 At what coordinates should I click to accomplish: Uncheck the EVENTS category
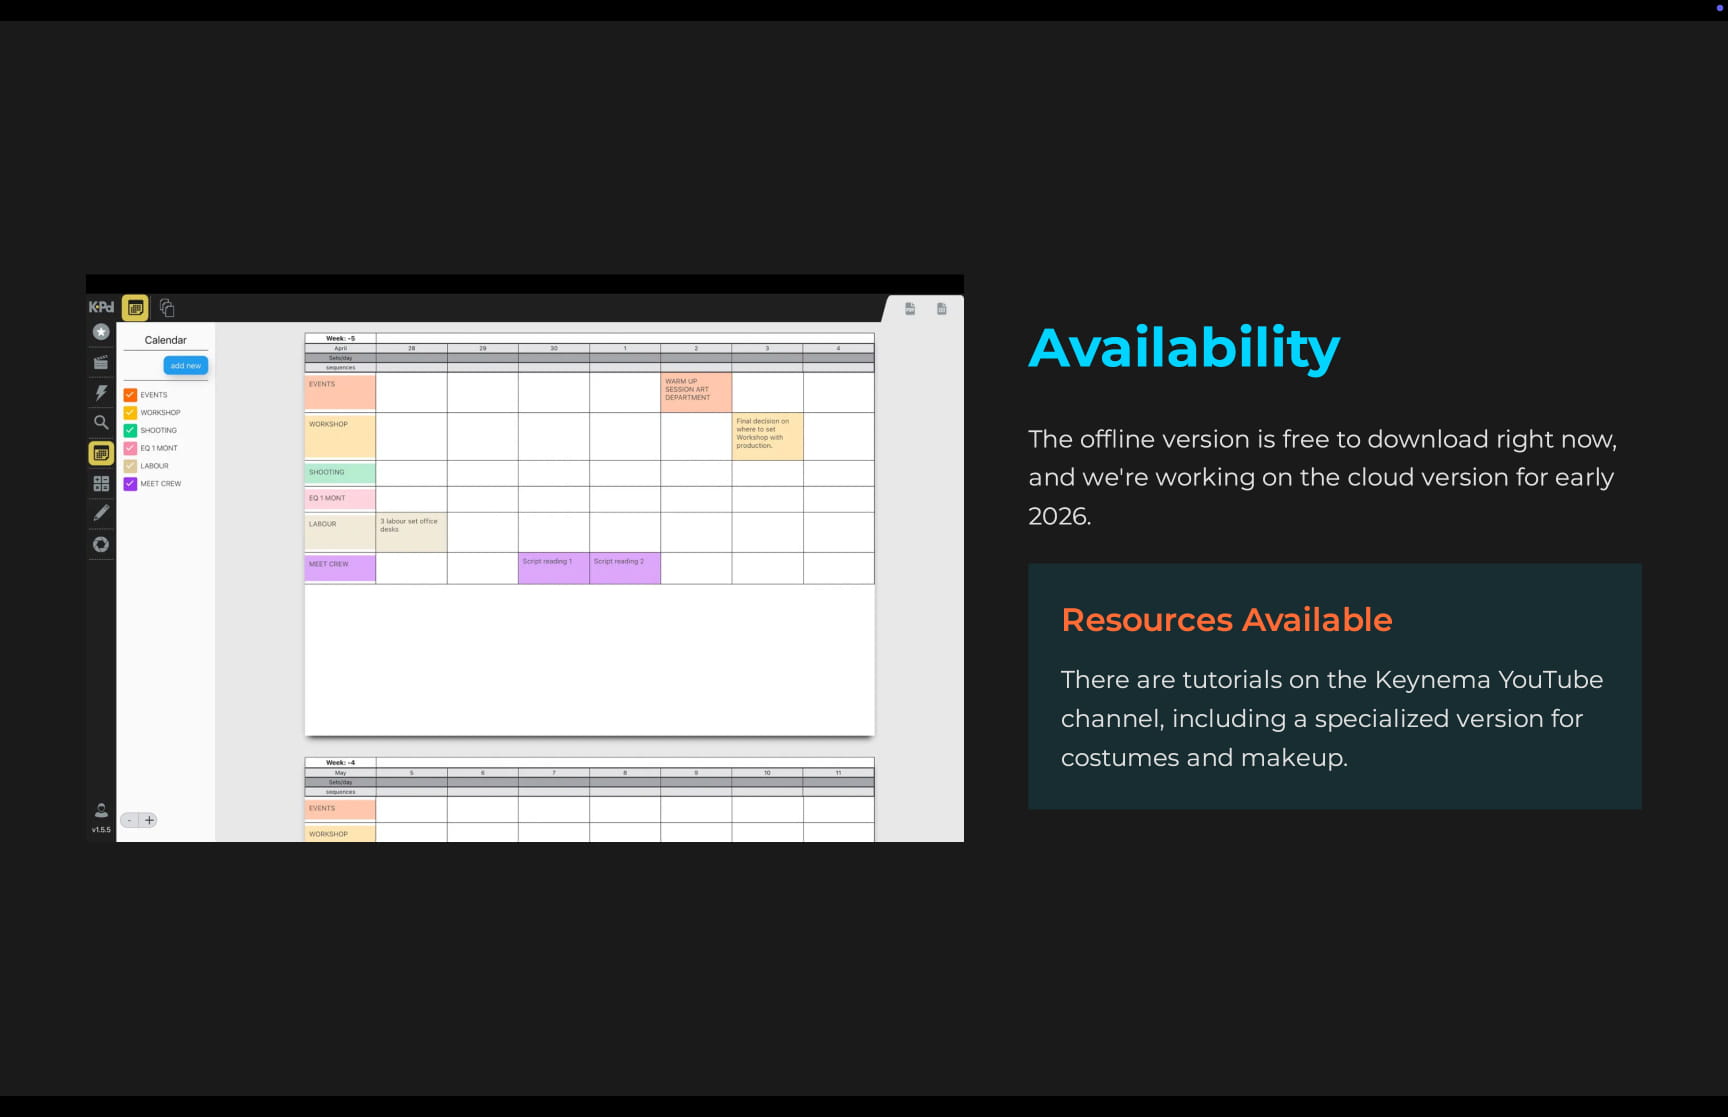(130, 394)
